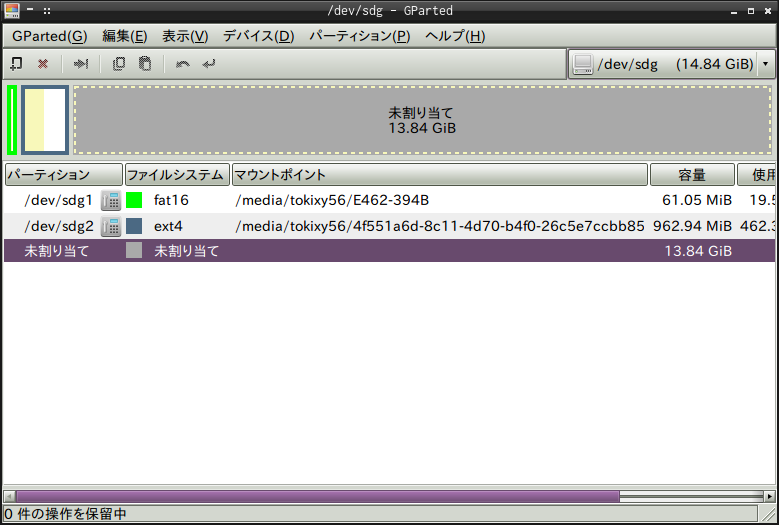Open the パーティション(P) menu

click(x=360, y=36)
